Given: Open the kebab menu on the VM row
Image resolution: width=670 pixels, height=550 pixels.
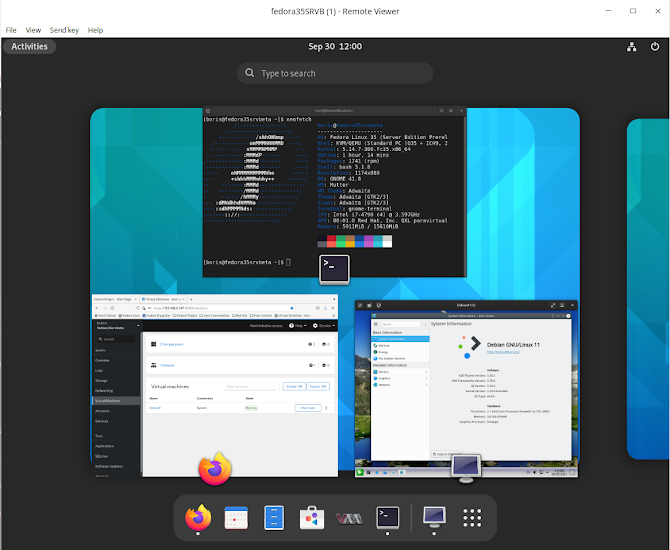Looking at the screenshot, I should click(326, 408).
